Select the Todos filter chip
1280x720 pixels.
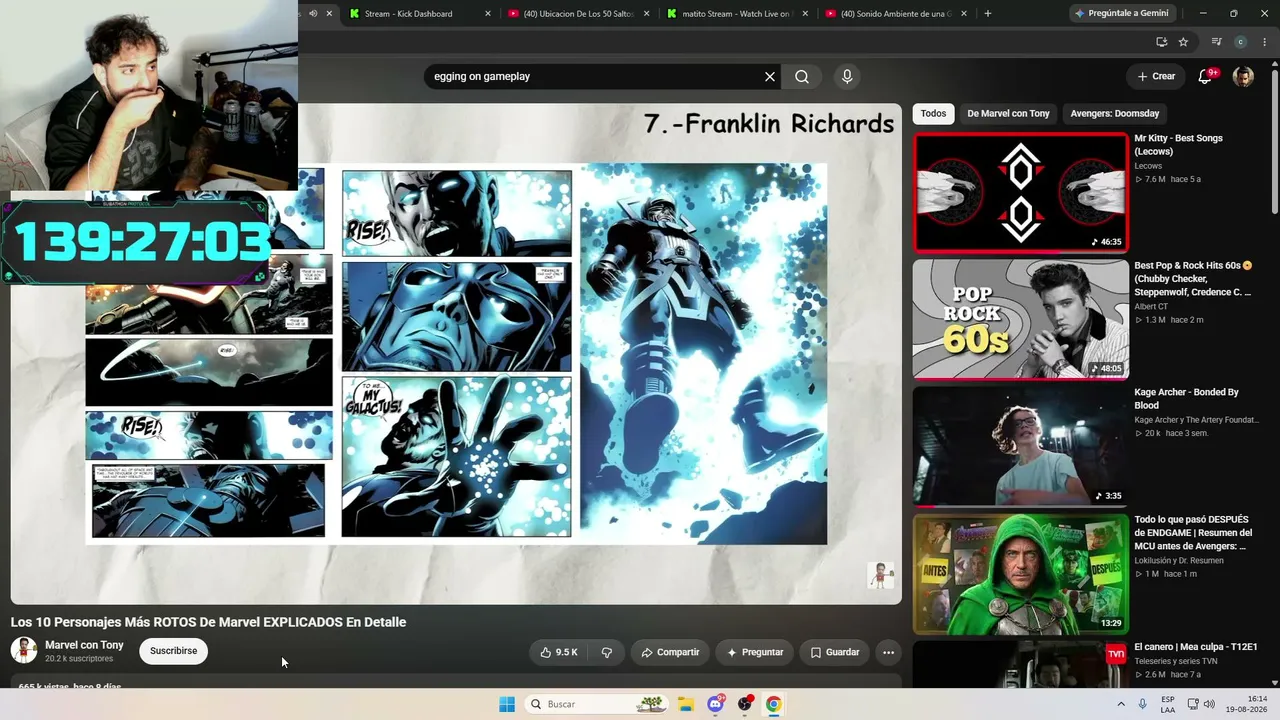pos(933,113)
